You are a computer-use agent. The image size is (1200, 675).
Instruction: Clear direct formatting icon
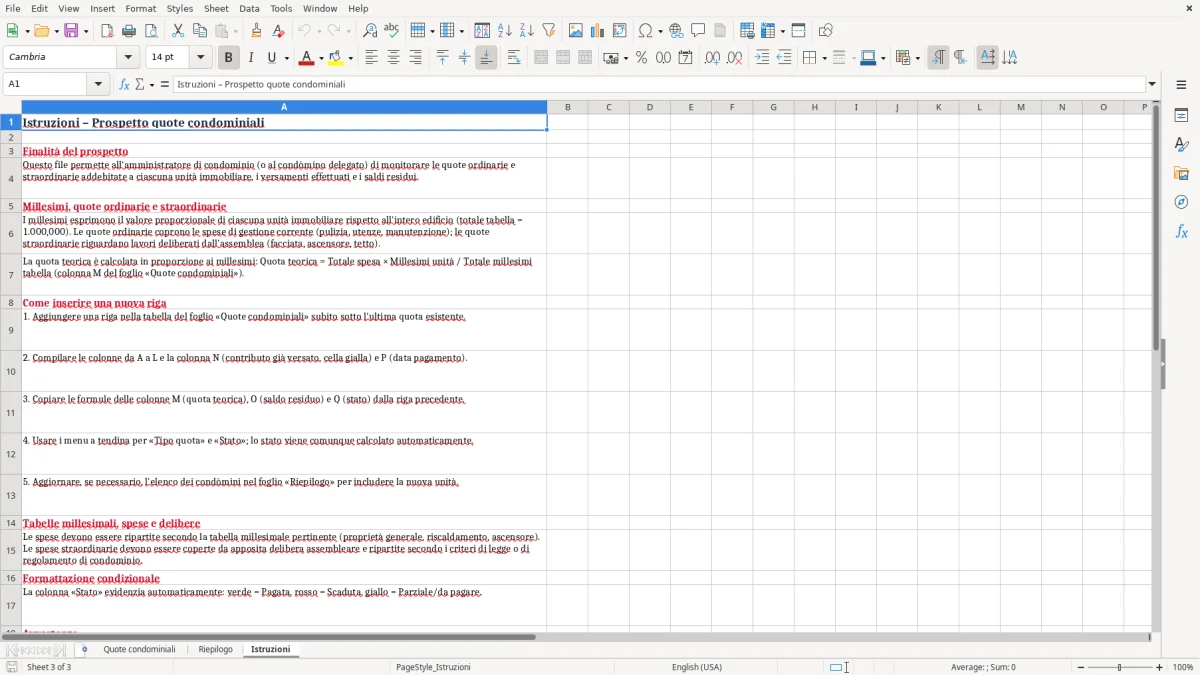(278, 31)
